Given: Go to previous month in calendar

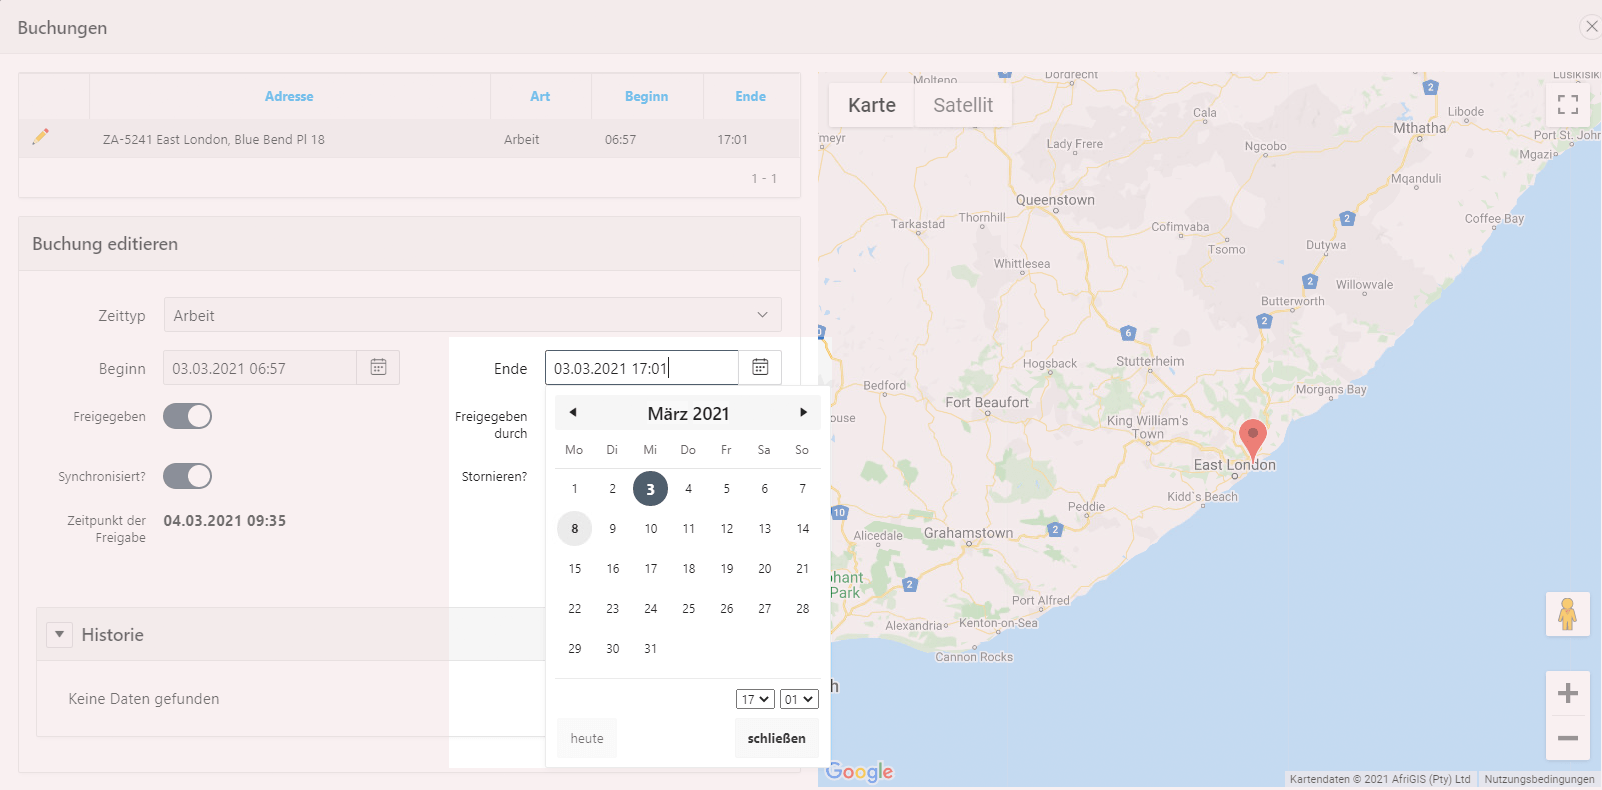Looking at the screenshot, I should point(573,412).
